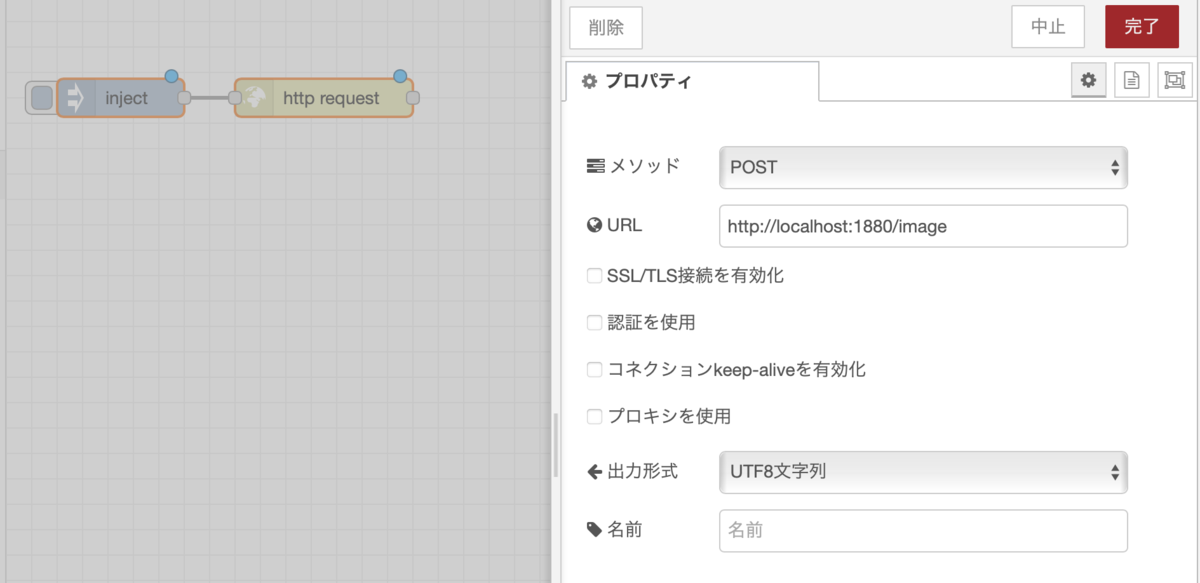Click the 完了 button
Image resolution: width=1200 pixels, height=583 pixels.
pos(1141,27)
